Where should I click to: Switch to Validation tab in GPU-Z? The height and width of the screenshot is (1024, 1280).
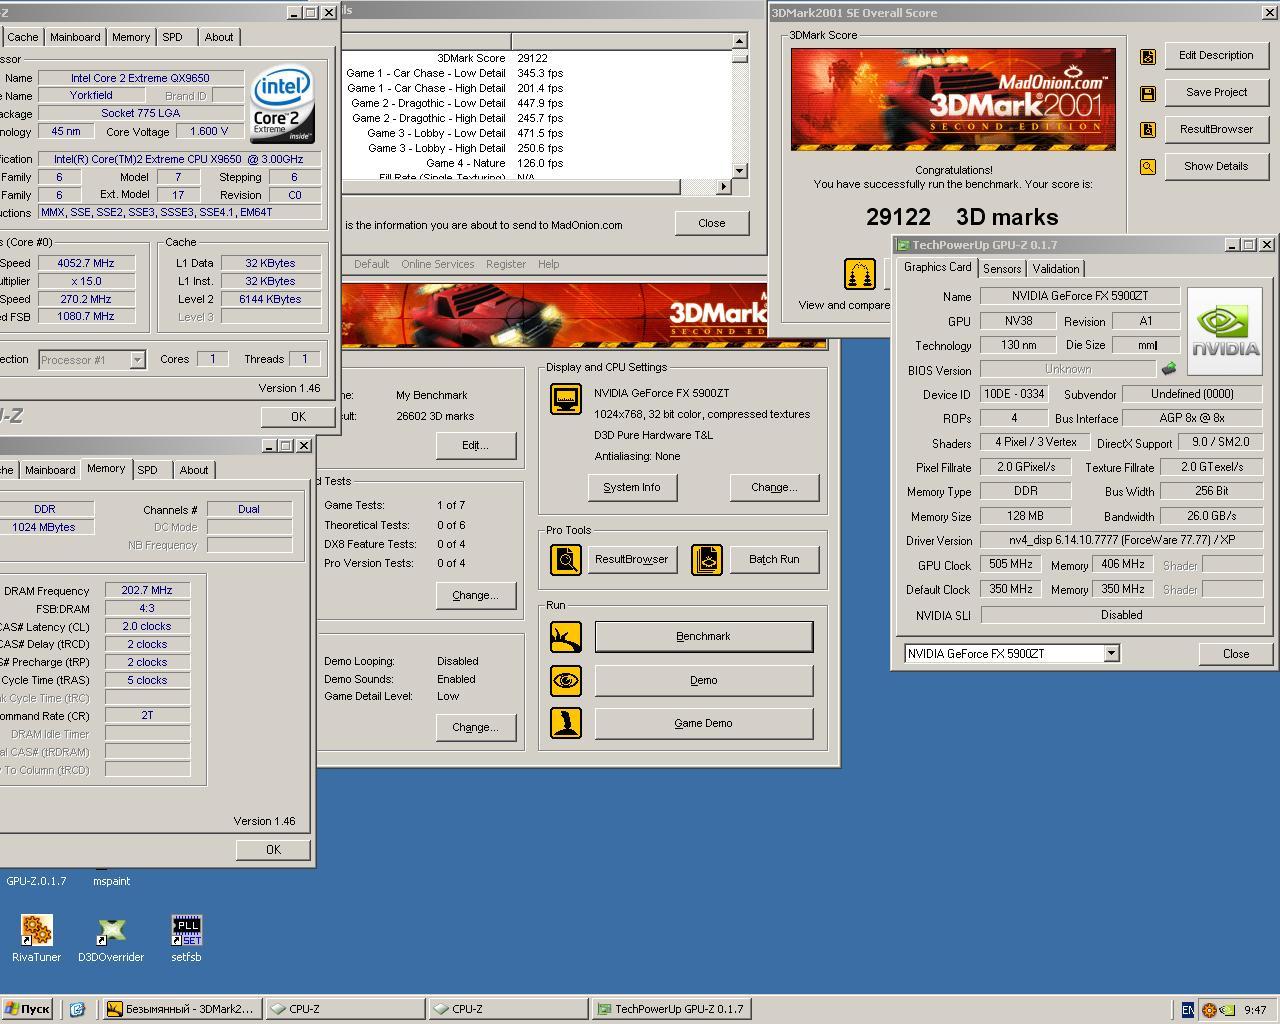[x=1056, y=269]
